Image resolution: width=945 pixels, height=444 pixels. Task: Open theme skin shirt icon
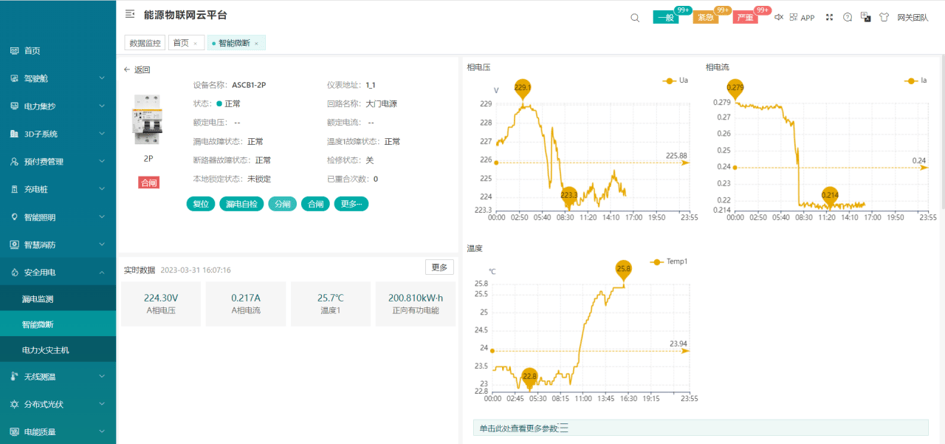[x=884, y=17]
